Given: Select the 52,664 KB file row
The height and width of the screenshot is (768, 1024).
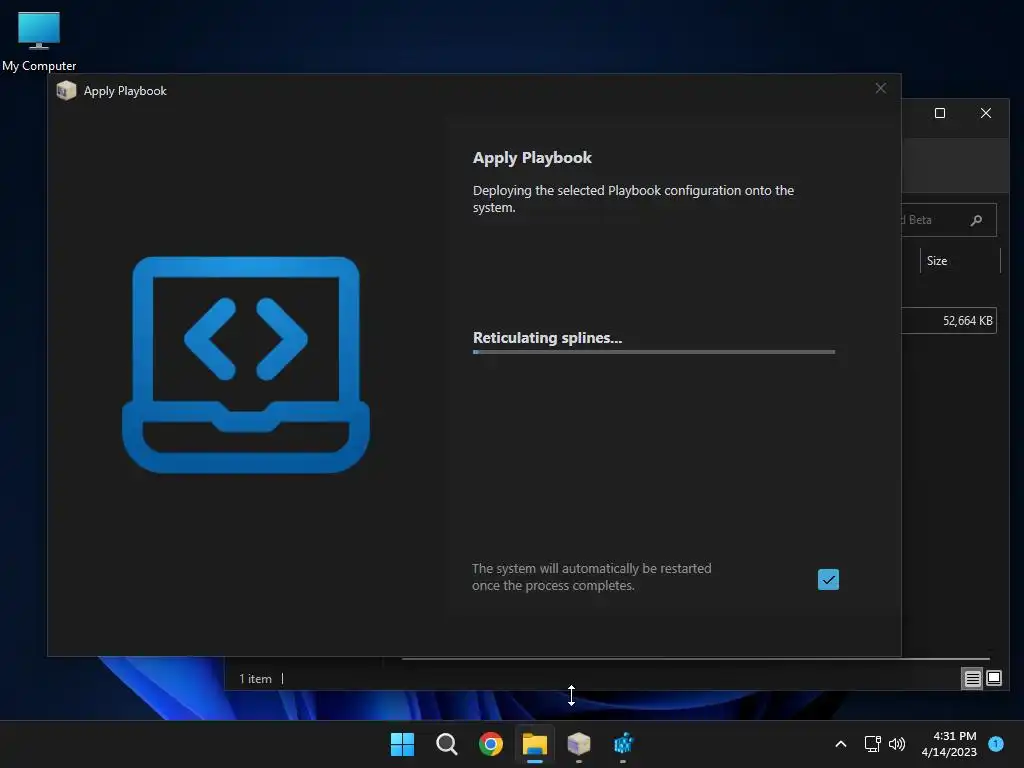Looking at the screenshot, I should 949,321.
